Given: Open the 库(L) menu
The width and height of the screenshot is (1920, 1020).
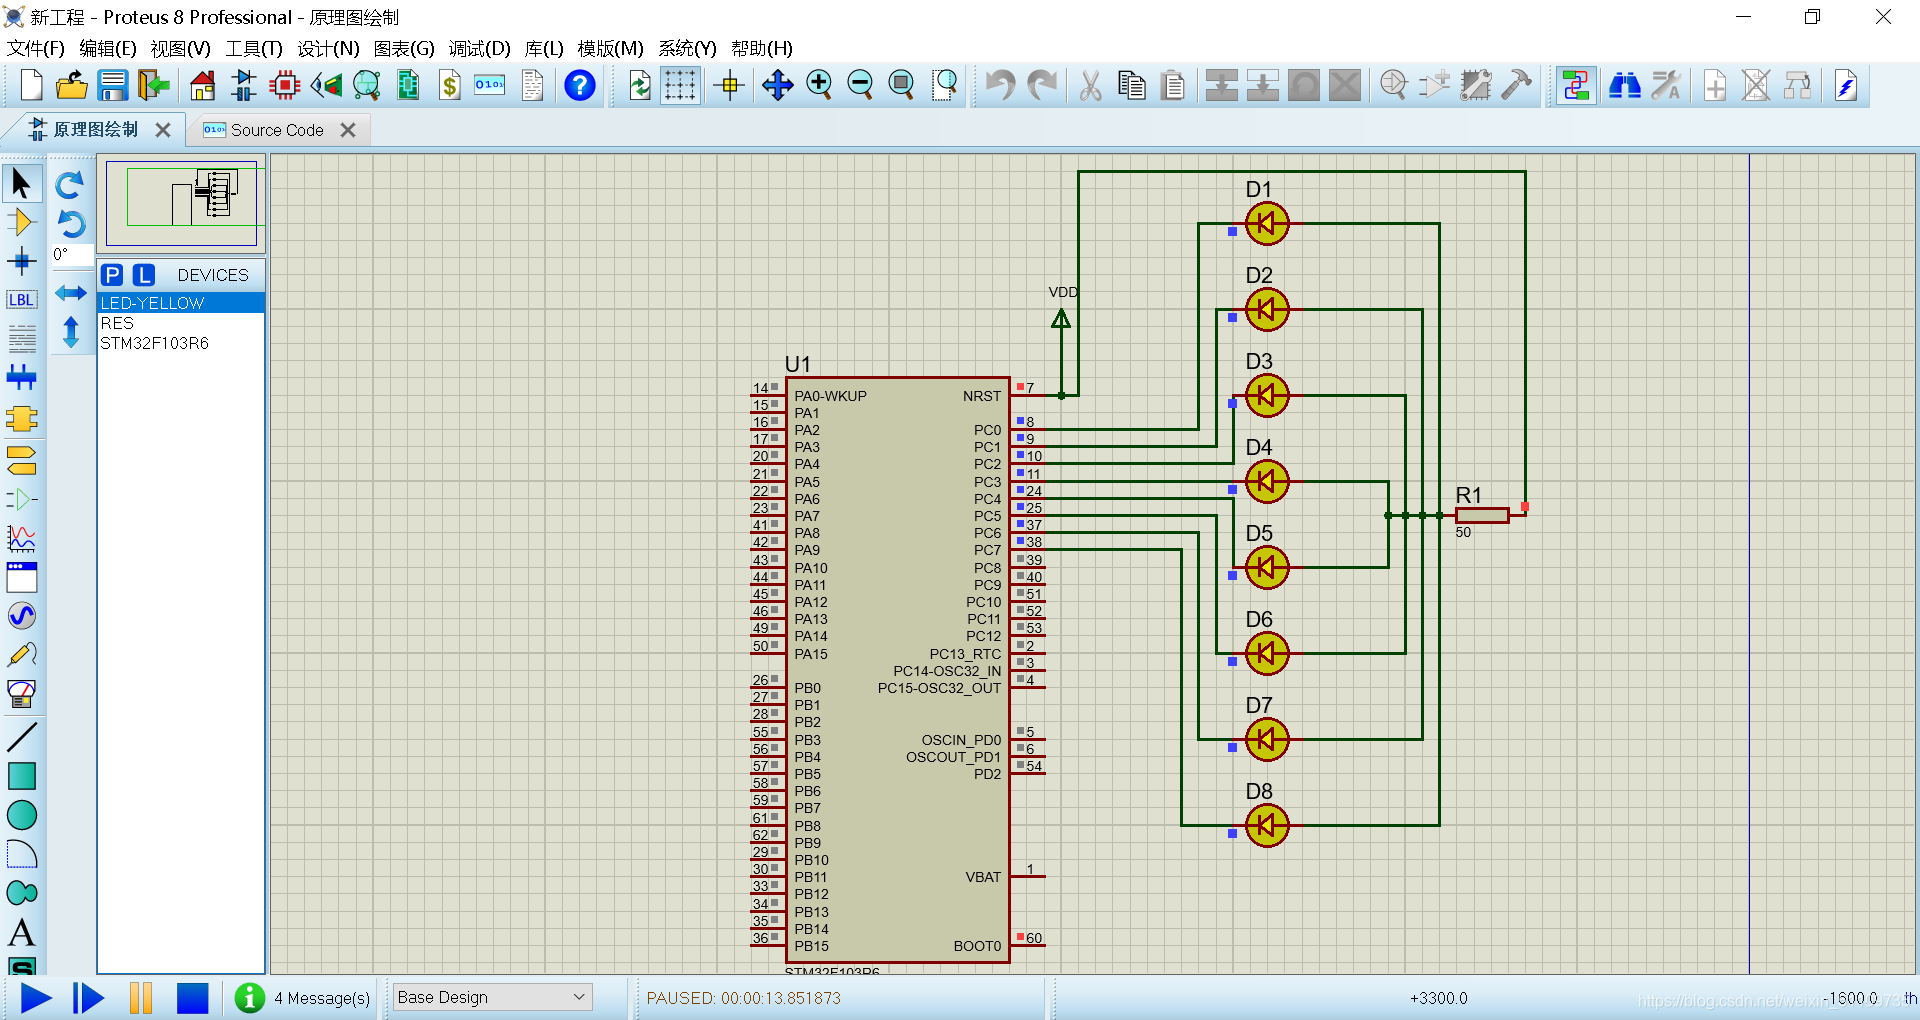Looking at the screenshot, I should [544, 48].
